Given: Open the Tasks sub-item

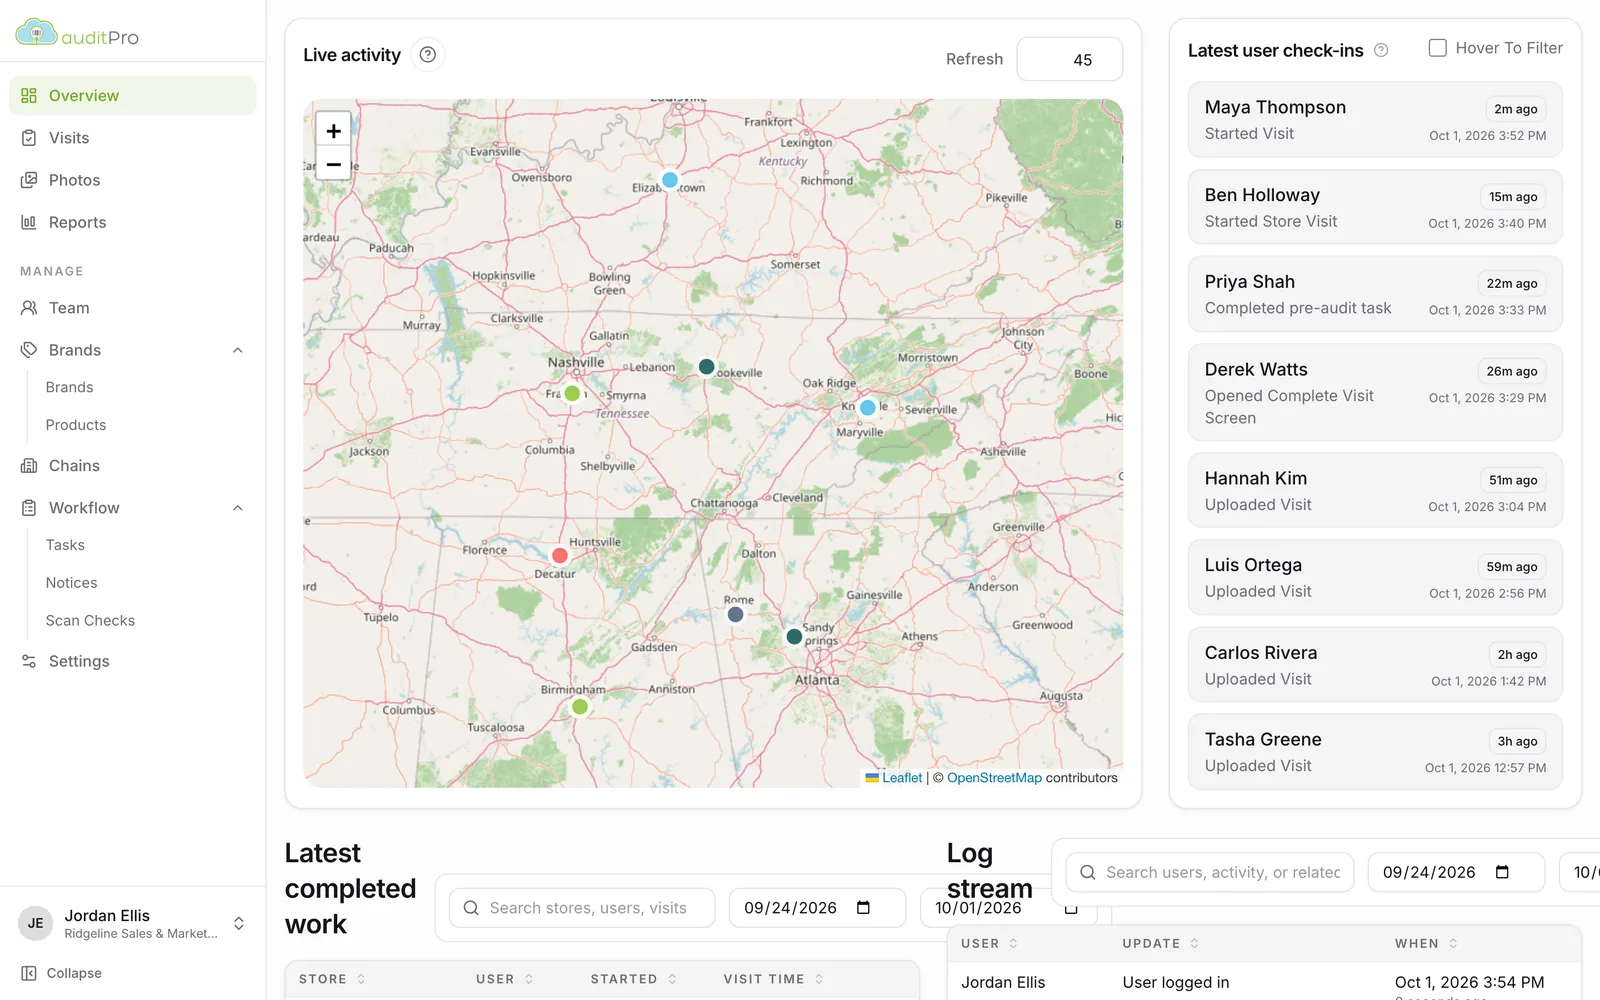Looking at the screenshot, I should coord(65,545).
